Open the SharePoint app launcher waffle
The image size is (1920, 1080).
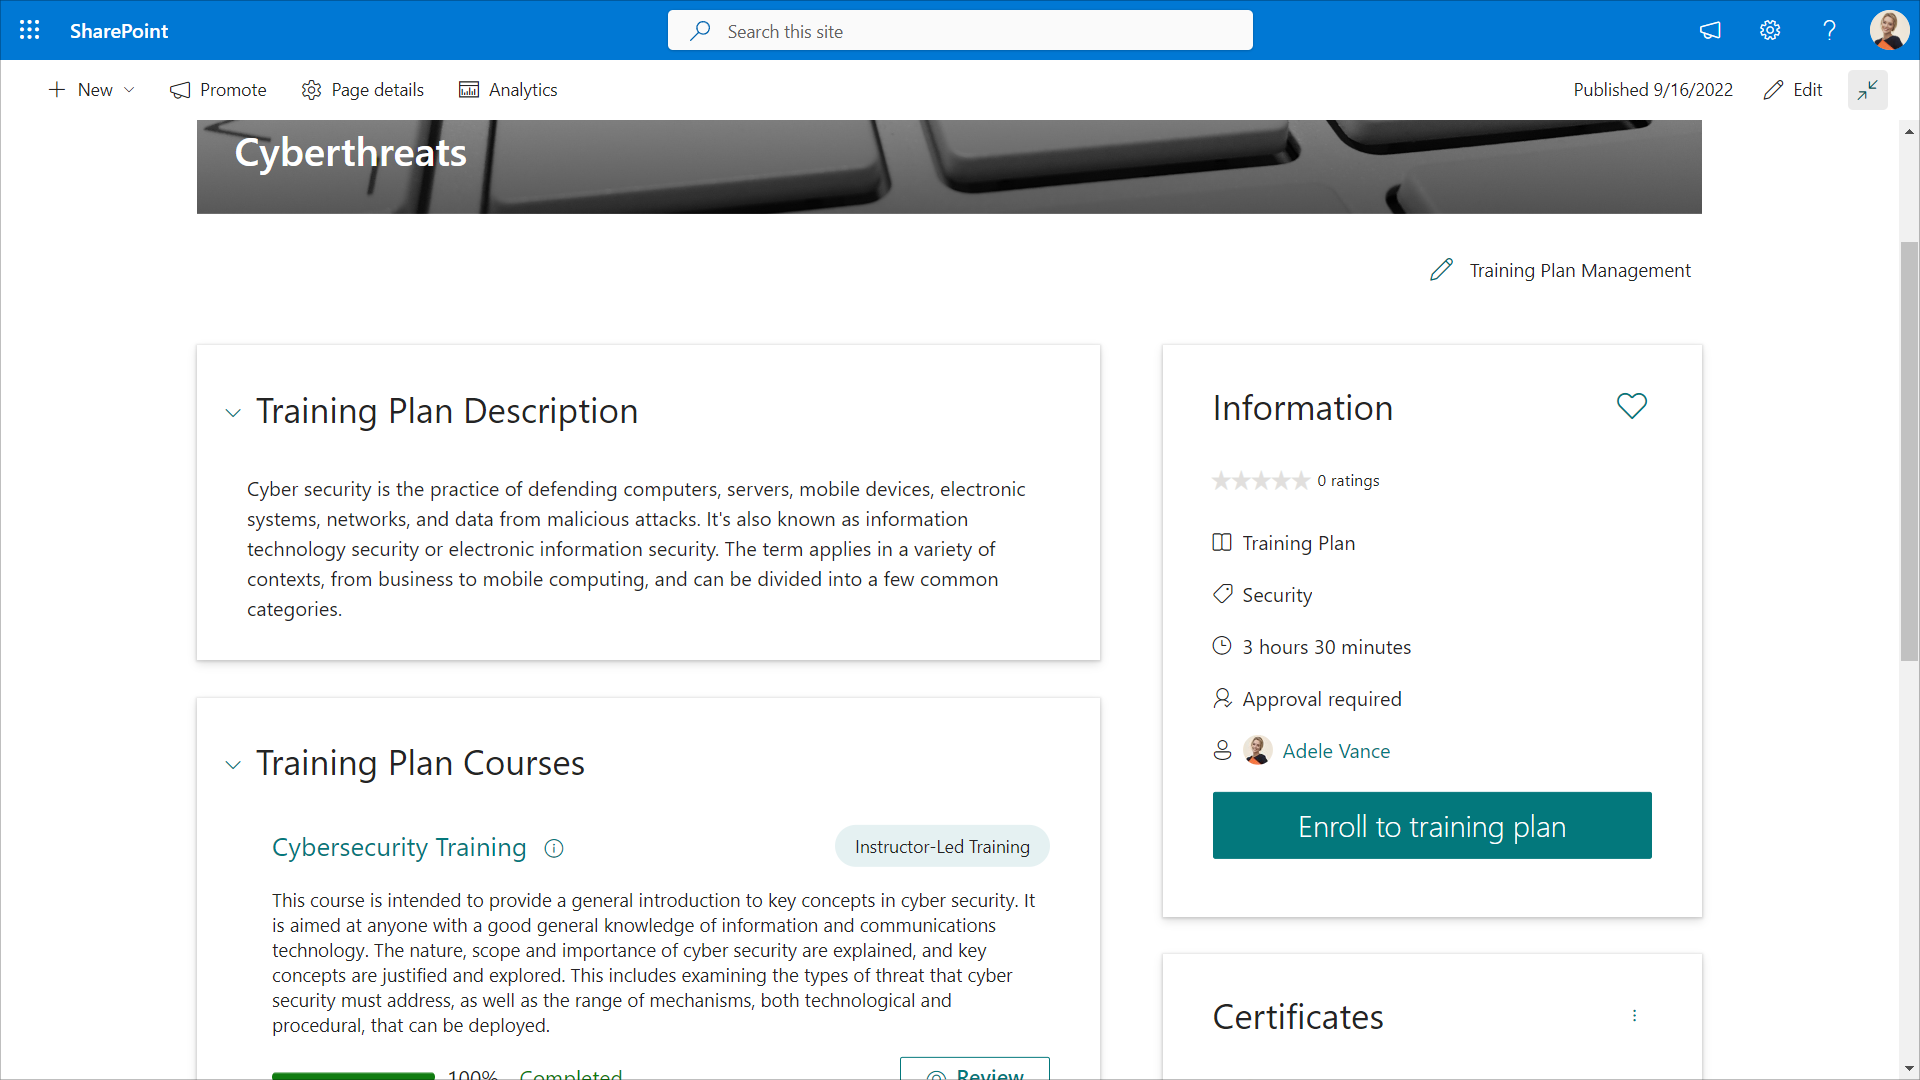coord(30,30)
